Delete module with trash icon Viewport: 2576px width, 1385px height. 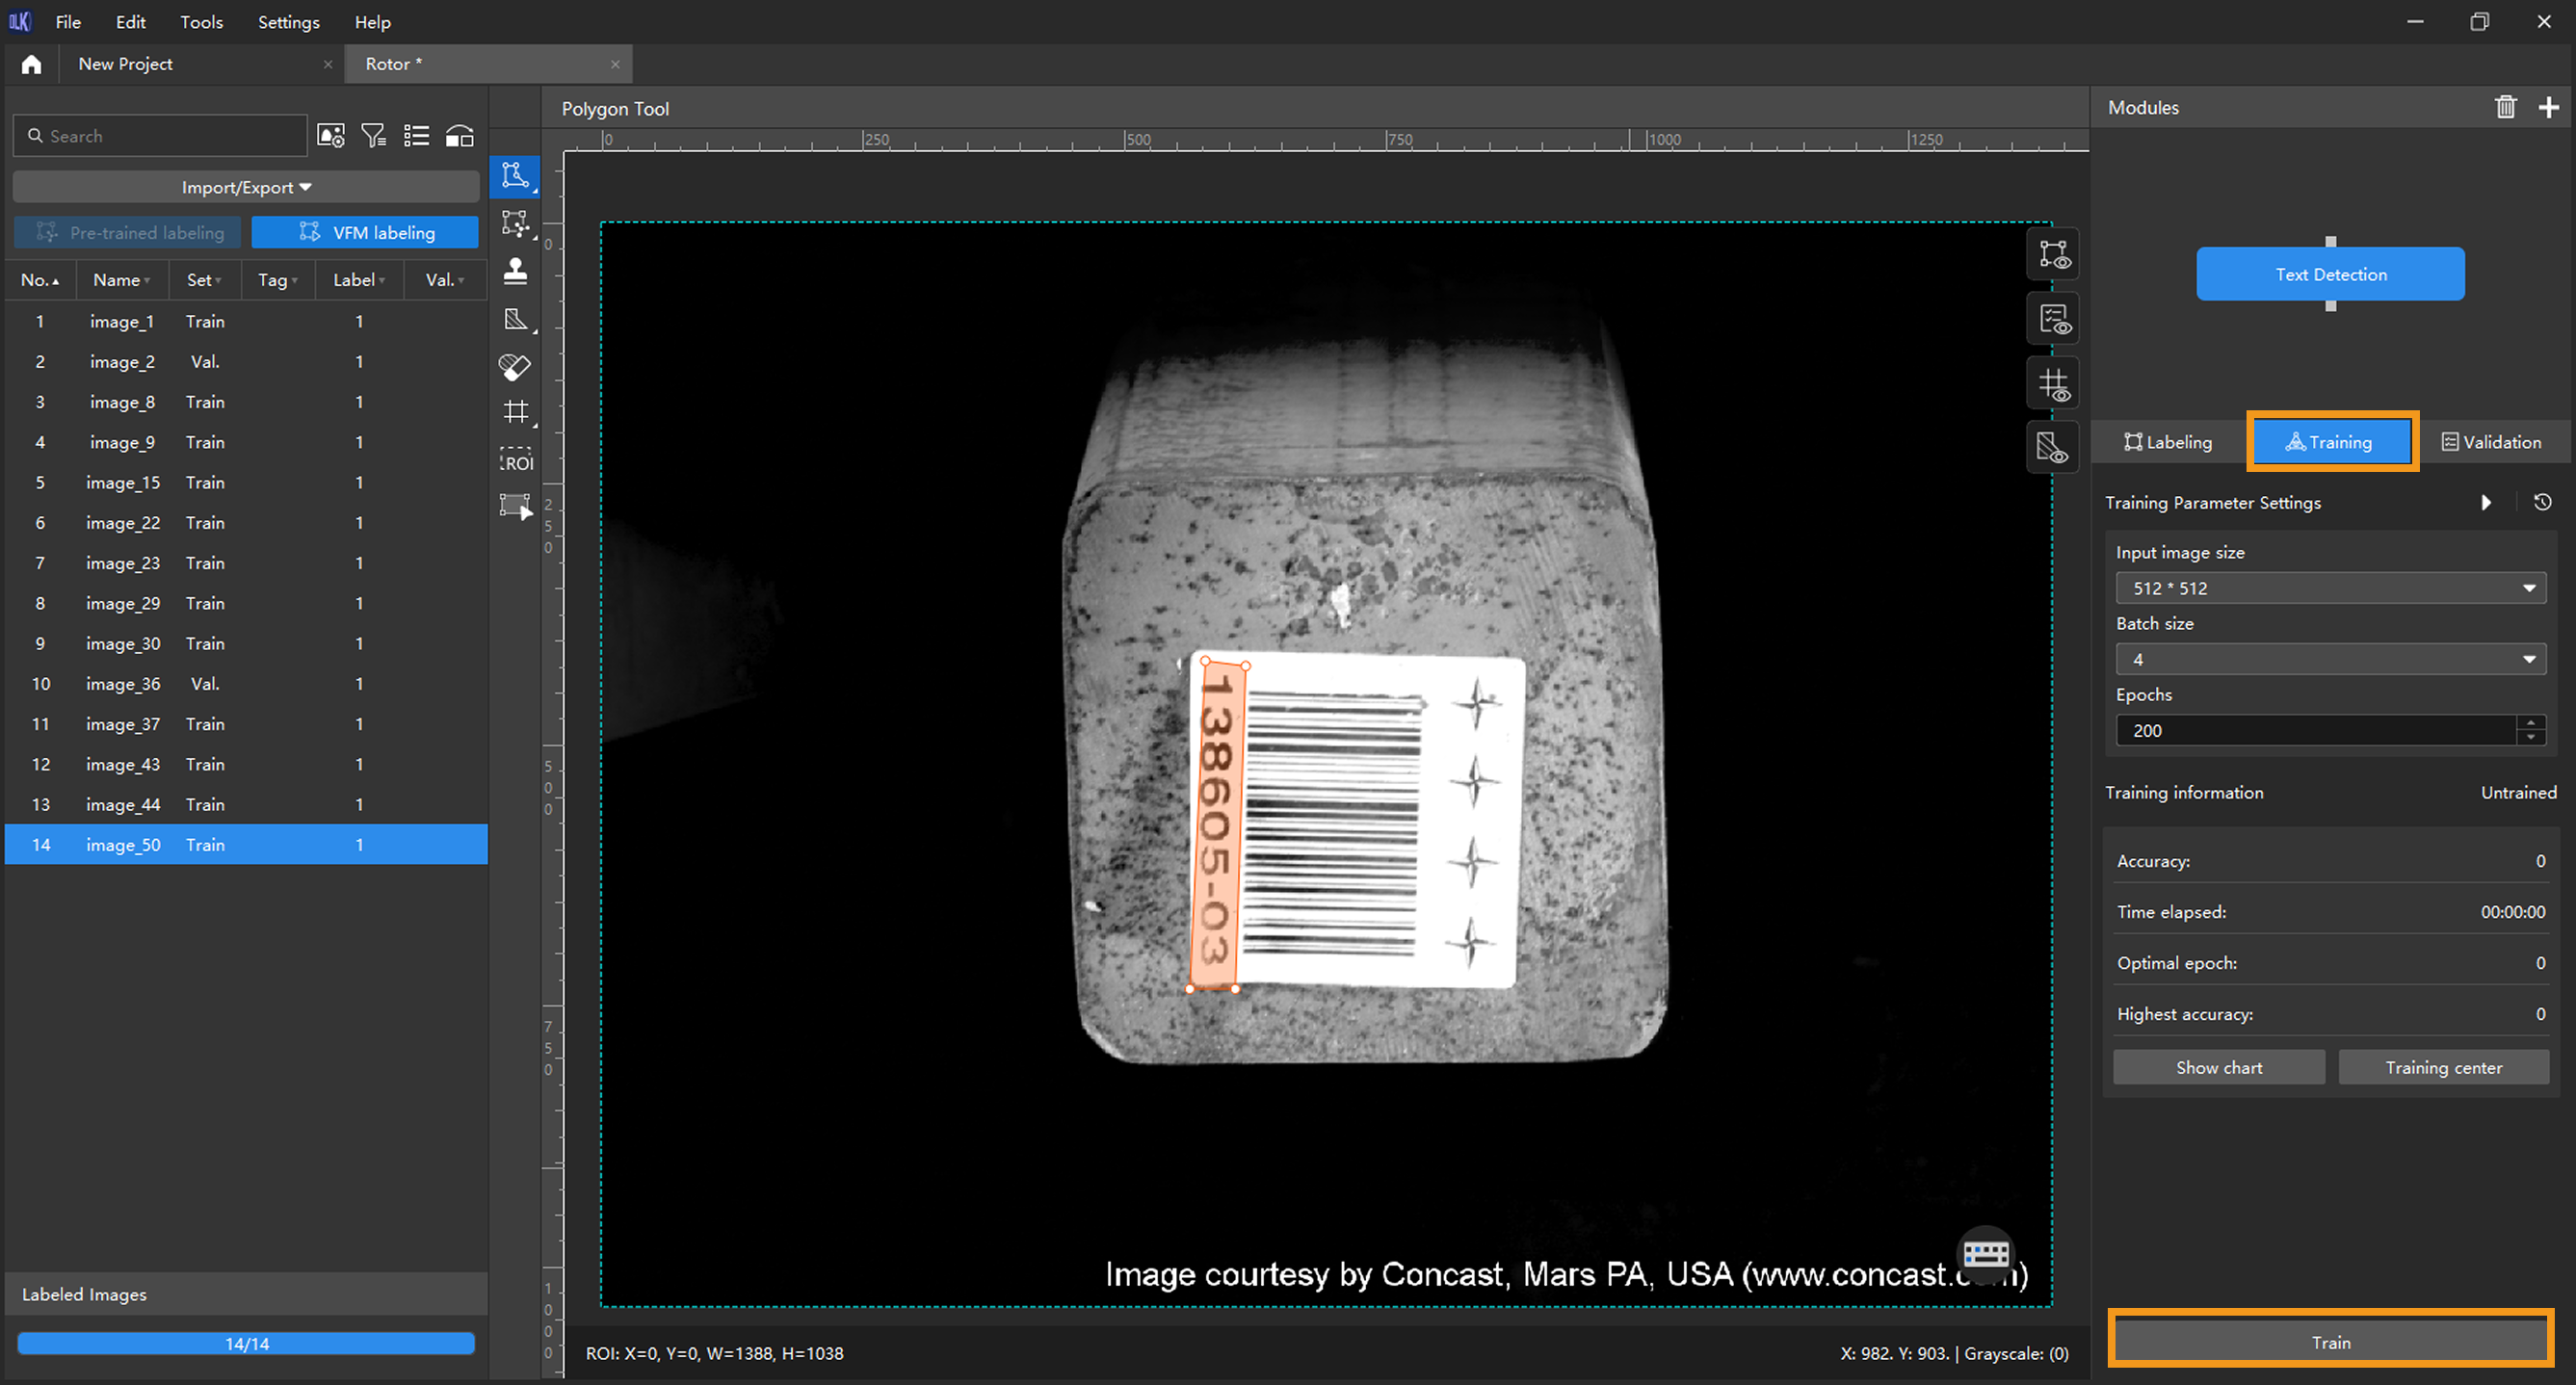[x=2505, y=107]
